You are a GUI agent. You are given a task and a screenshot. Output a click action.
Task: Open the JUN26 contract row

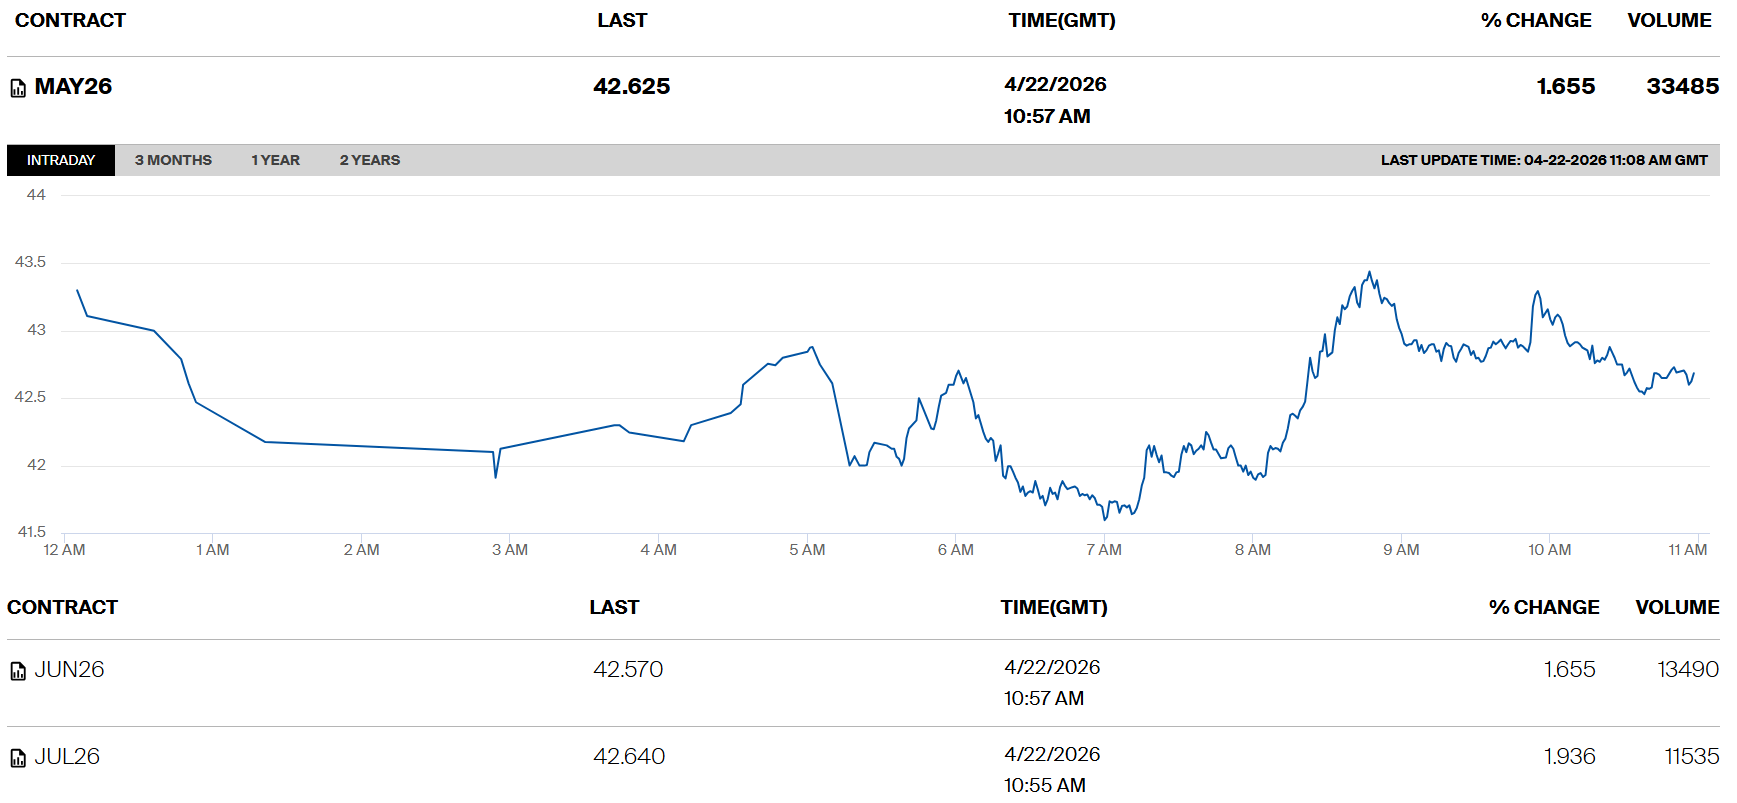tap(69, 670)
